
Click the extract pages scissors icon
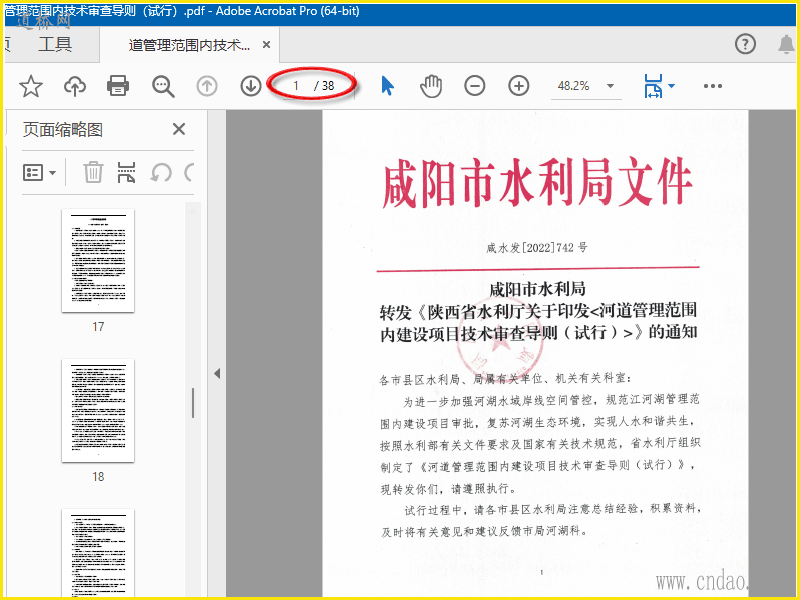(x=126, y=172)
